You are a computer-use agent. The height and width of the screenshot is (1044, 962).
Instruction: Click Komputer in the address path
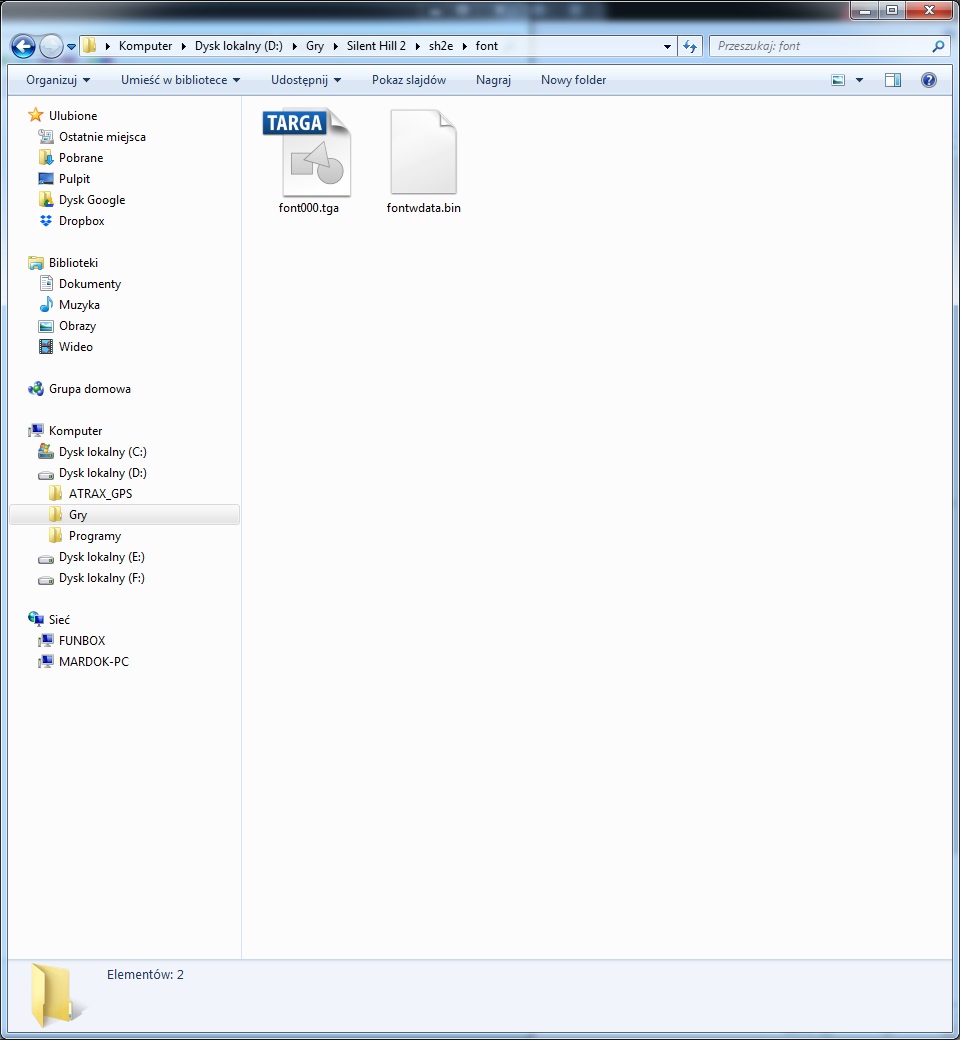tap(145, 46)
